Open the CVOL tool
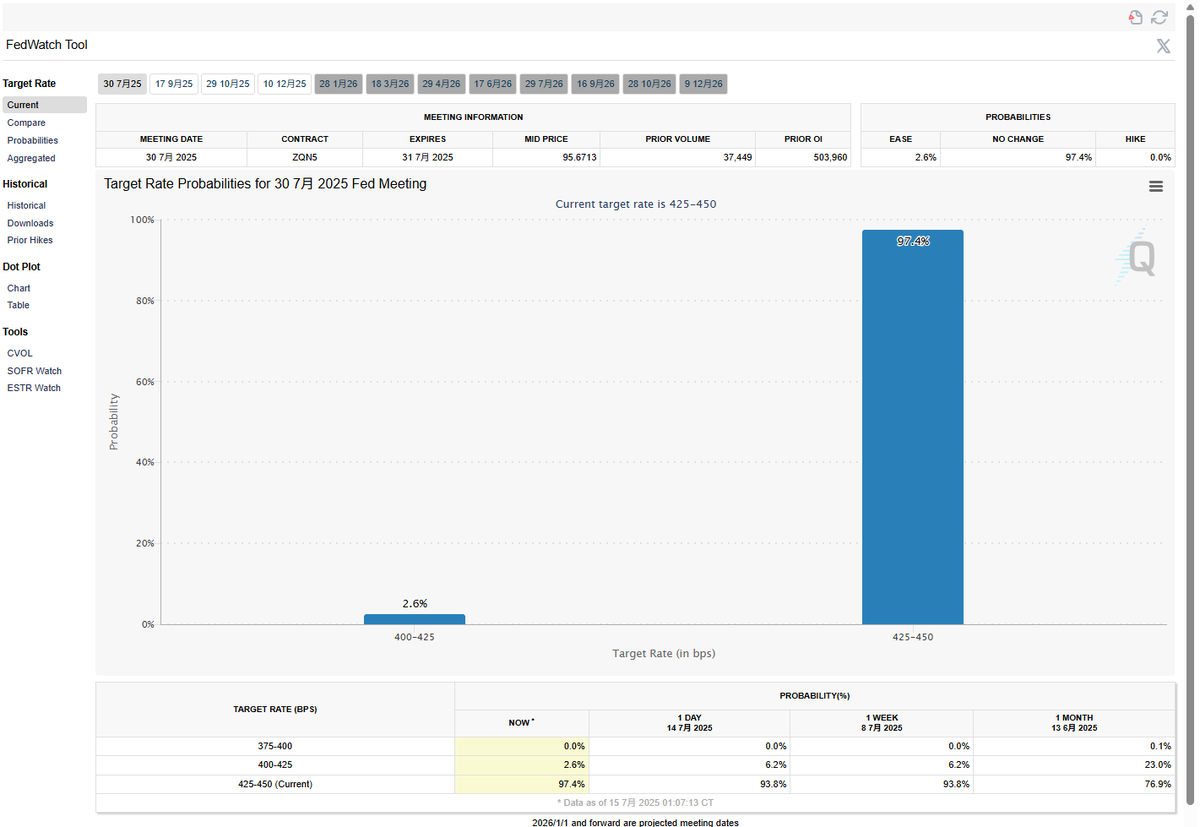Viewport: 1200px width, 827px height. coord(20,353)
